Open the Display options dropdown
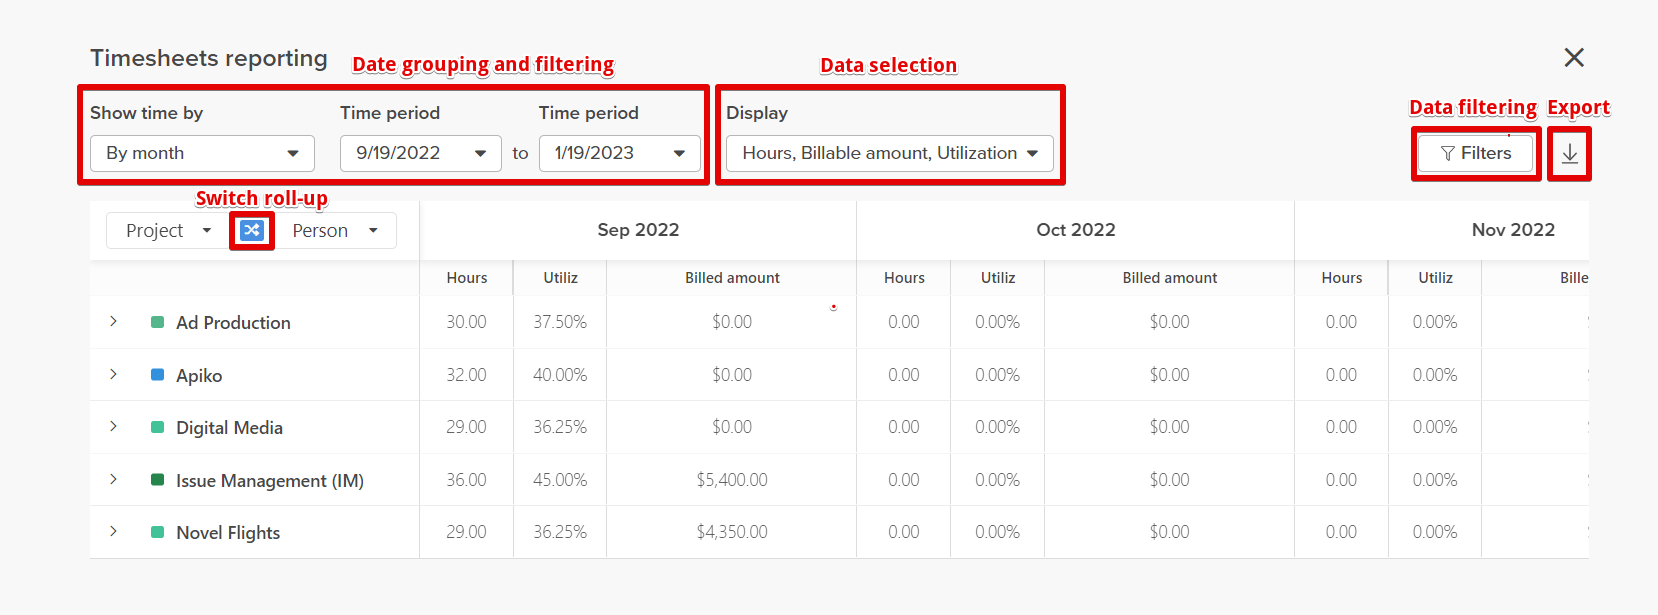Image resolution: width=1658 pixels, height=615 pixels. [x=889, y=153]
